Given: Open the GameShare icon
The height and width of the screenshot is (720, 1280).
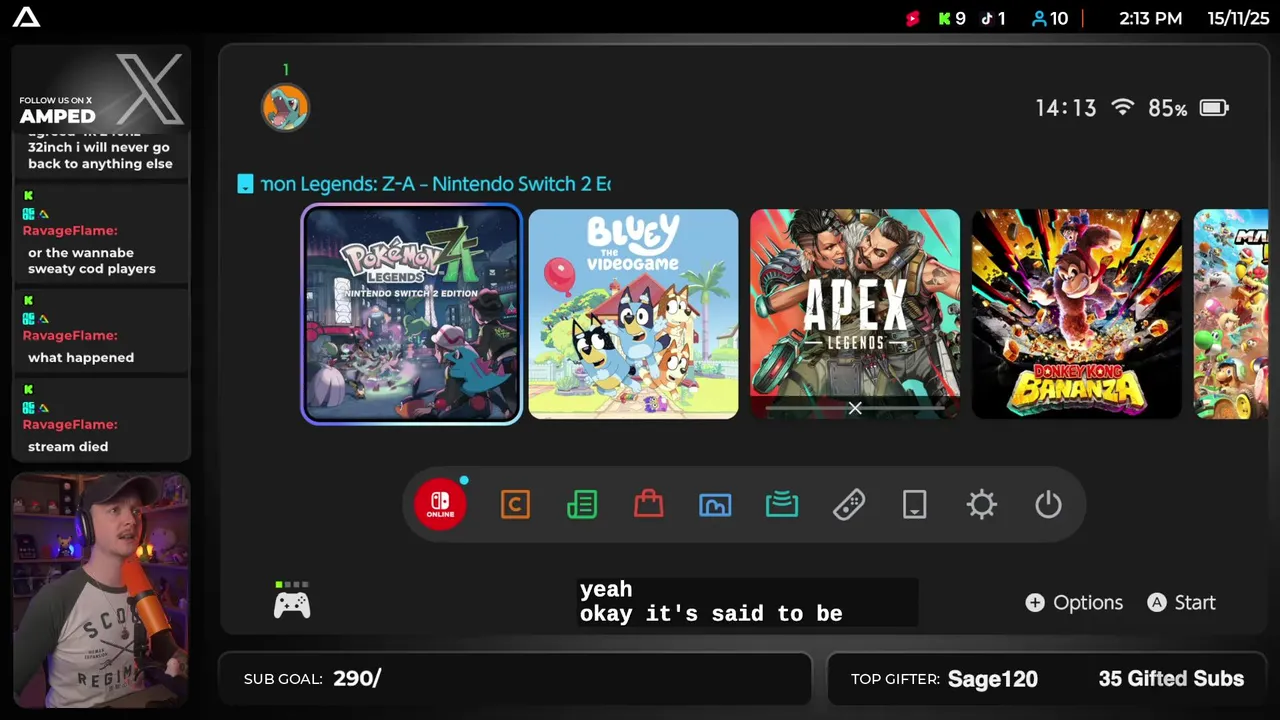Looking at the screenshot, I should [782, 505].
